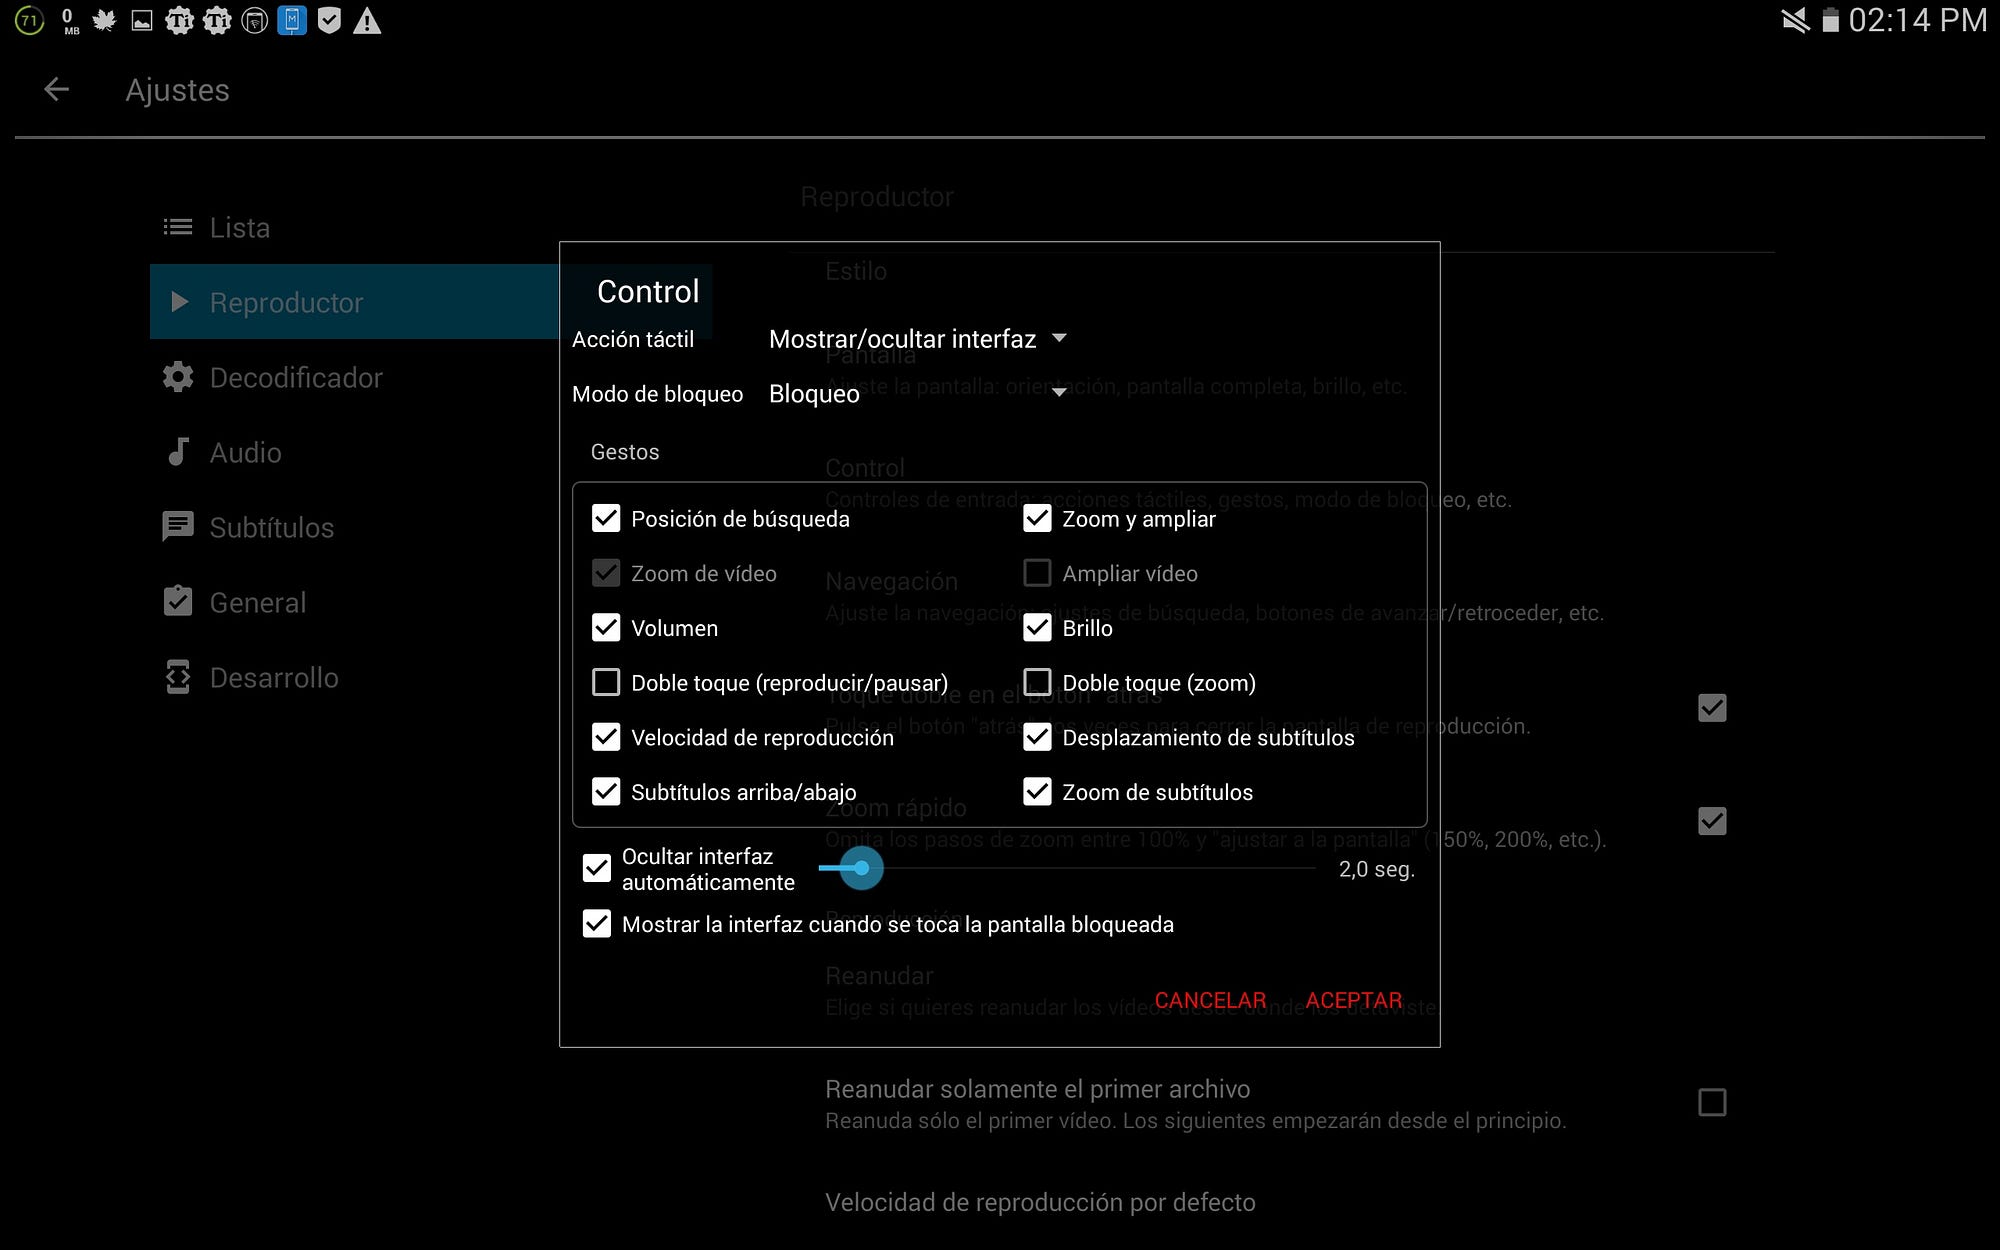Click the auto-hide delay slider handle

(x=861, y=868)
